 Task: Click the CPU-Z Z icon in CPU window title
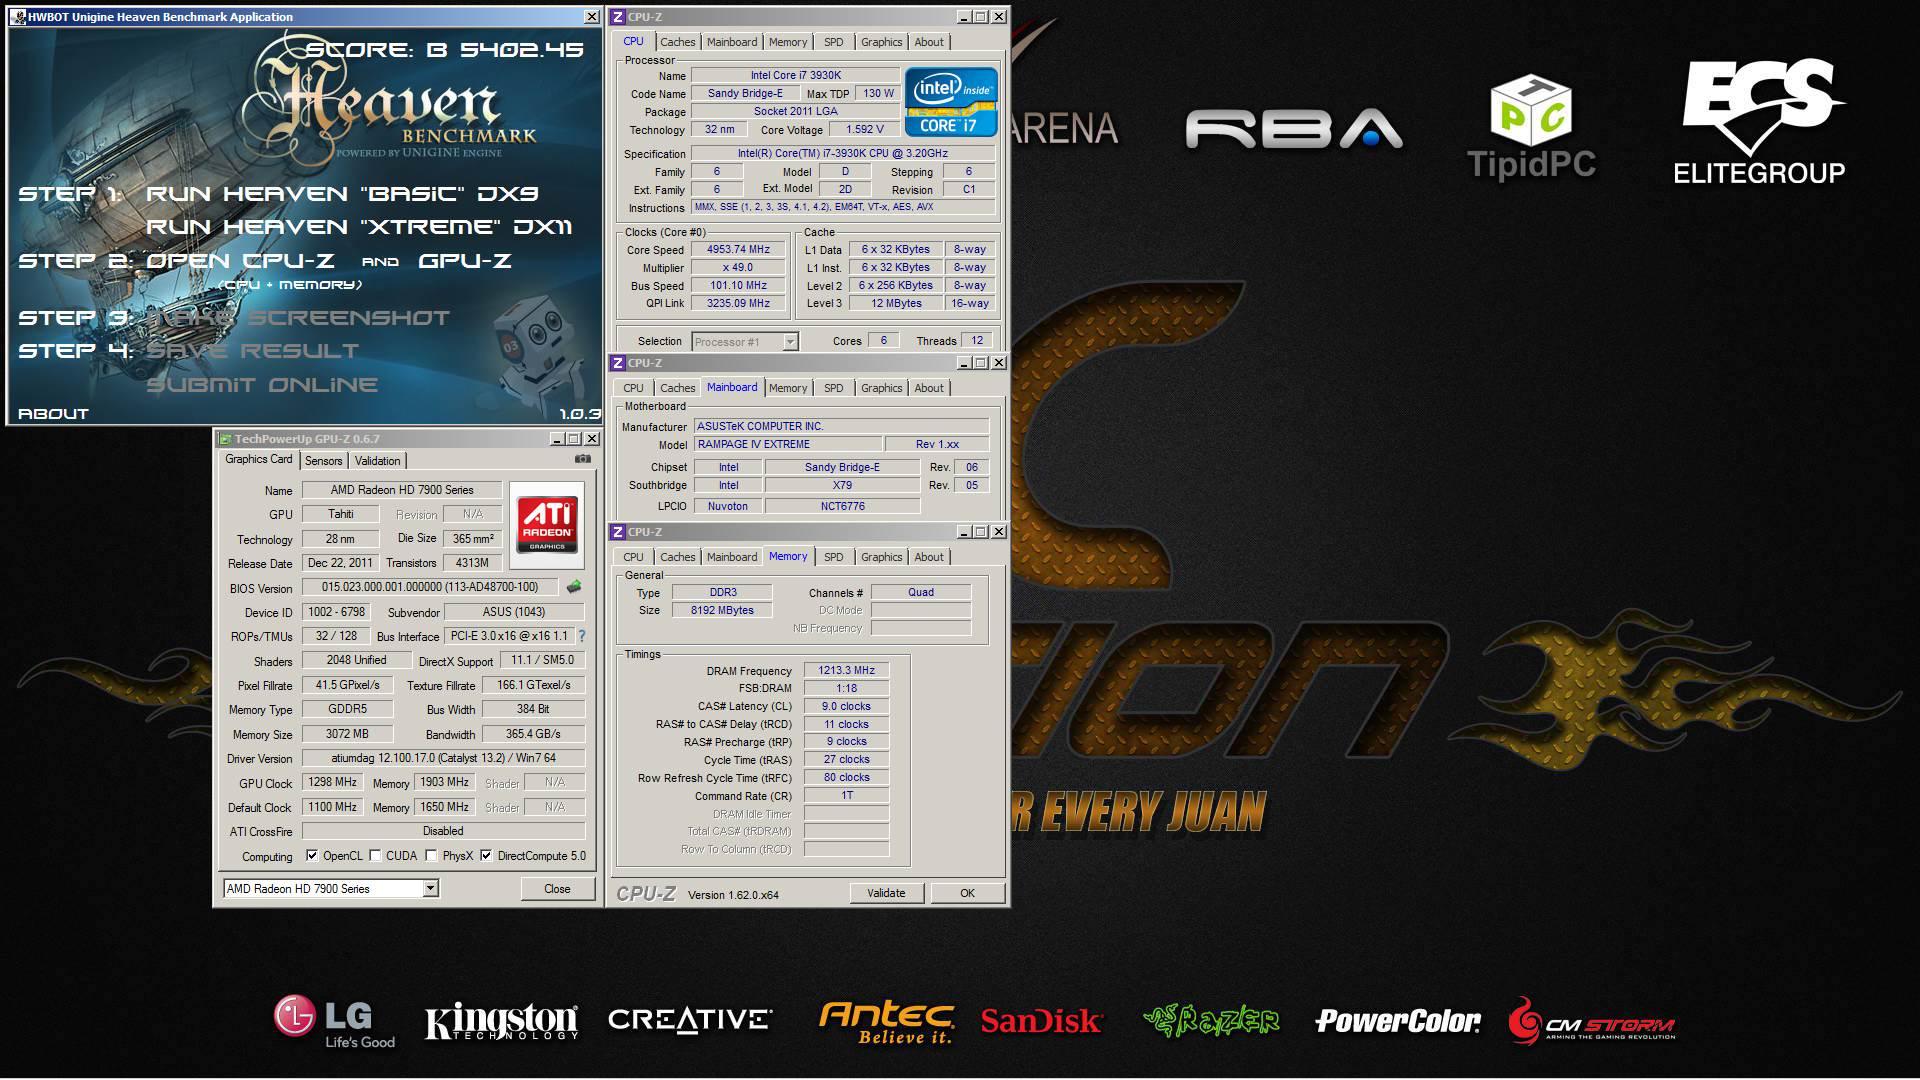click(618, 17)
